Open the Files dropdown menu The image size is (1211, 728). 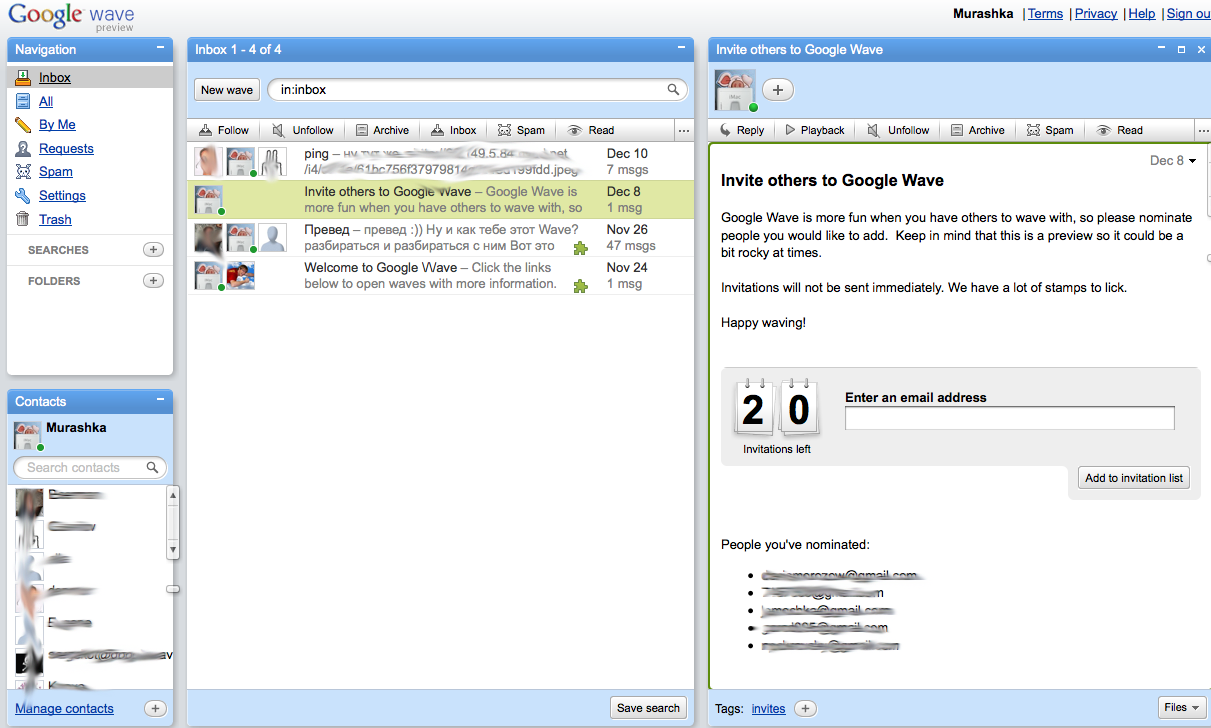pos(1182,707)
